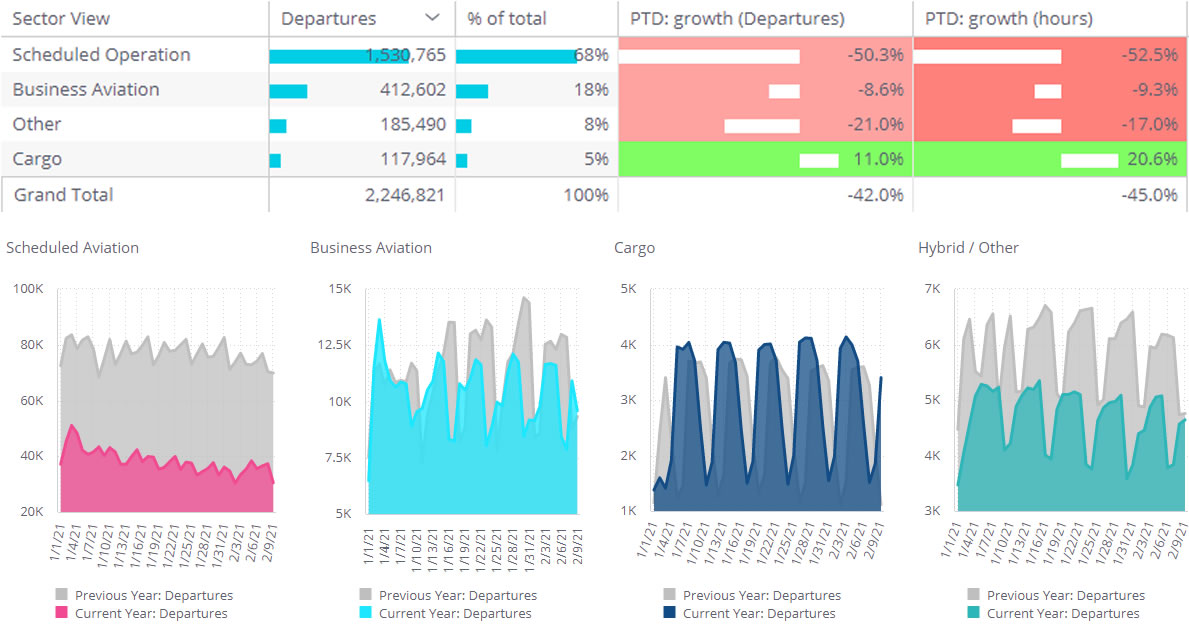Click the Hybrid / Other chart title
Viewport: 1189px width, 640px height.
968,248
